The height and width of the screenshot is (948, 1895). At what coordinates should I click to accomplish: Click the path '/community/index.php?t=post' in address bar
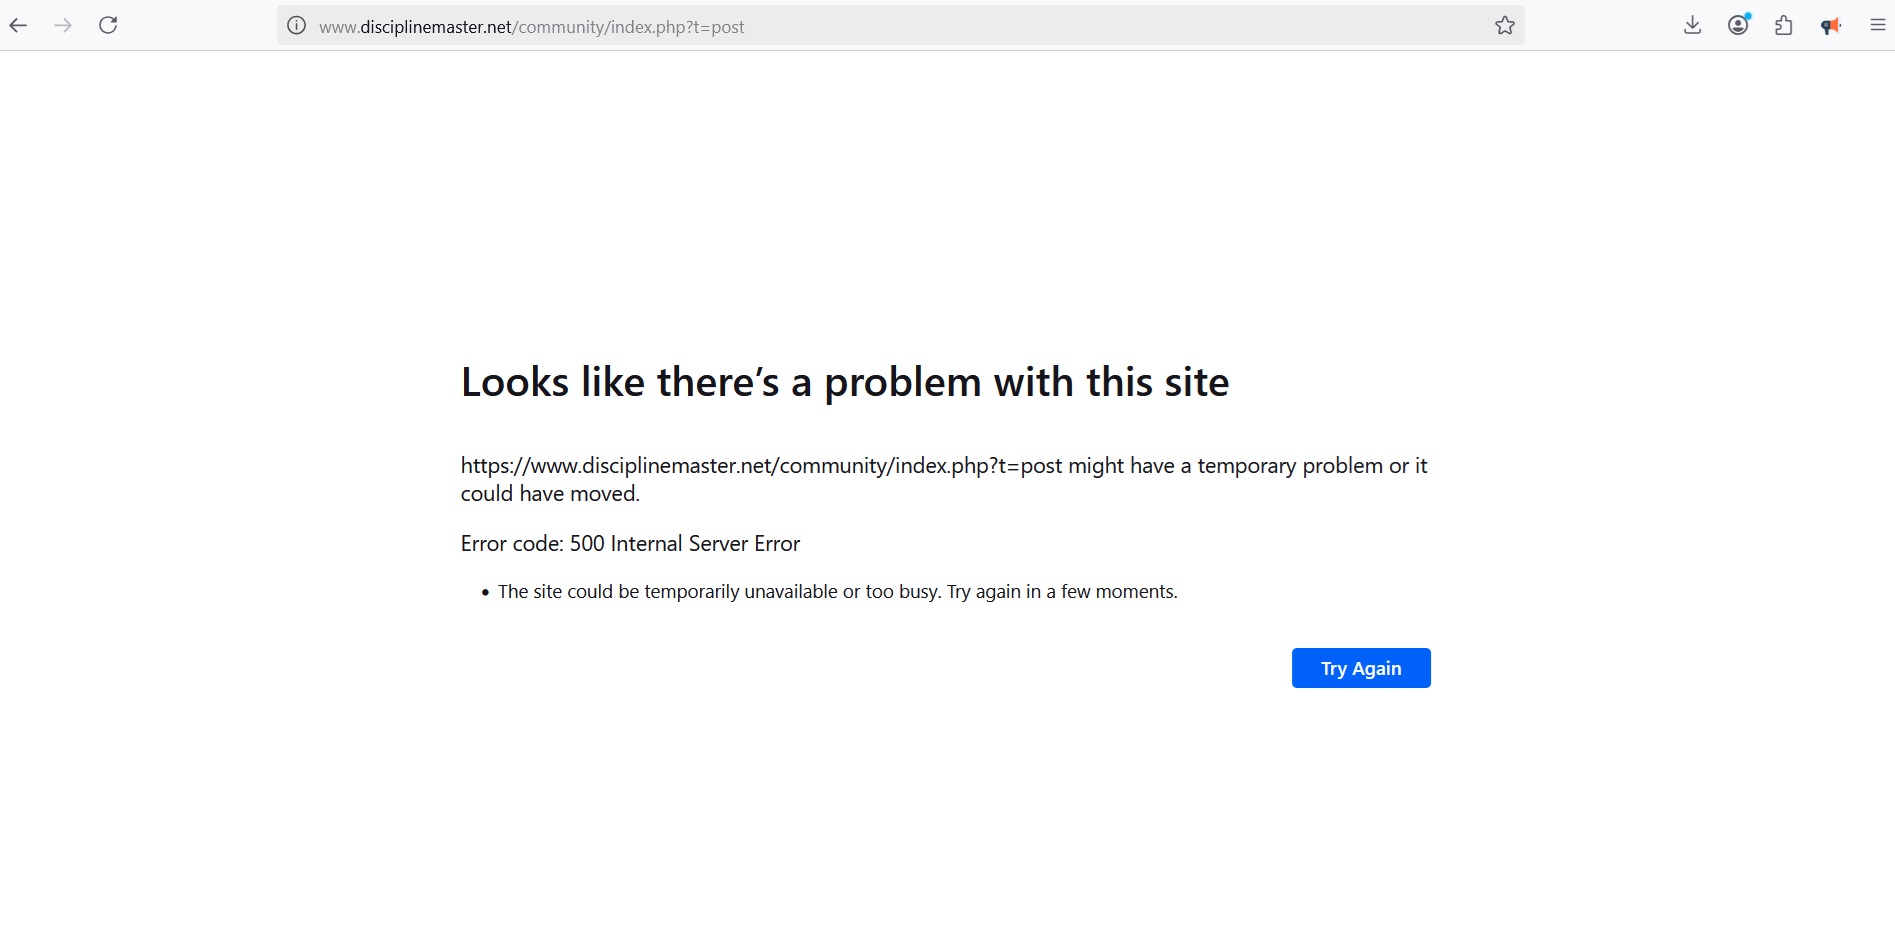tap(629, 27)
